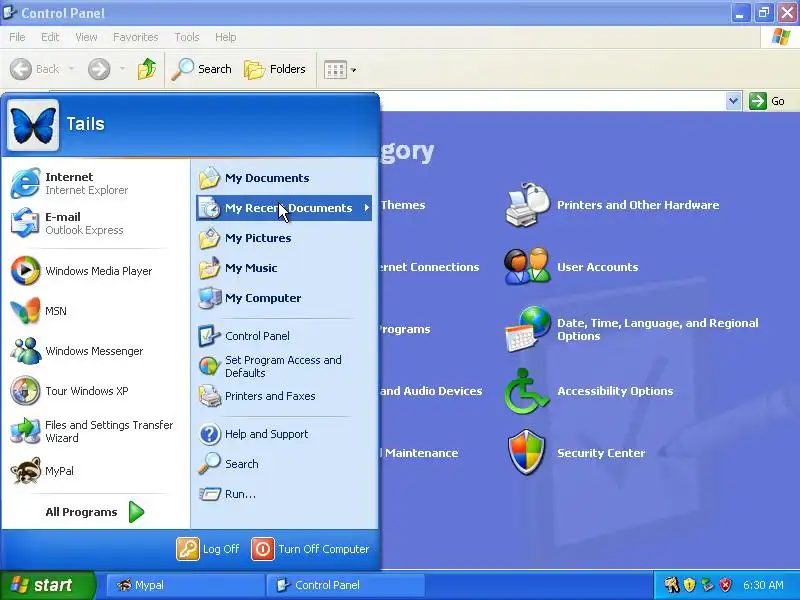Open My Documents folder
Screen dimensions: 800x600
point(284,178)
